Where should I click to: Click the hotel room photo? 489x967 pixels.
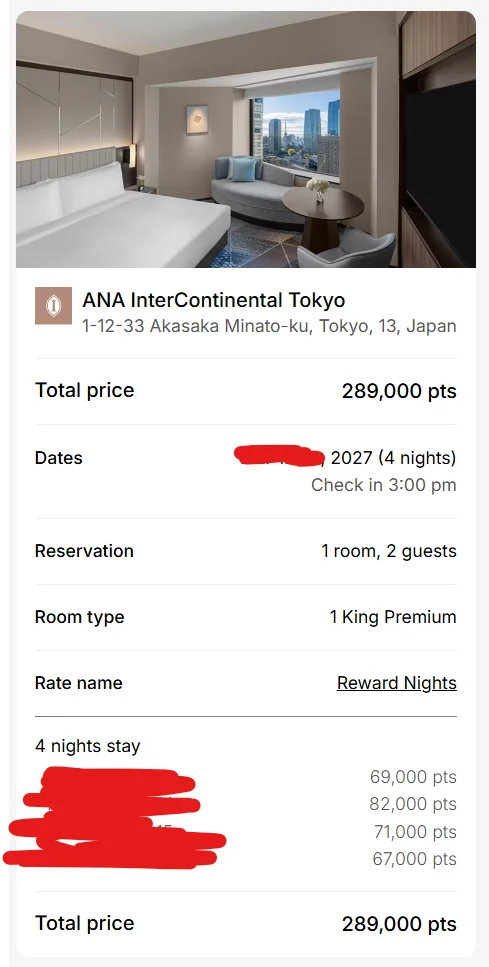click(x=245, y=139)
